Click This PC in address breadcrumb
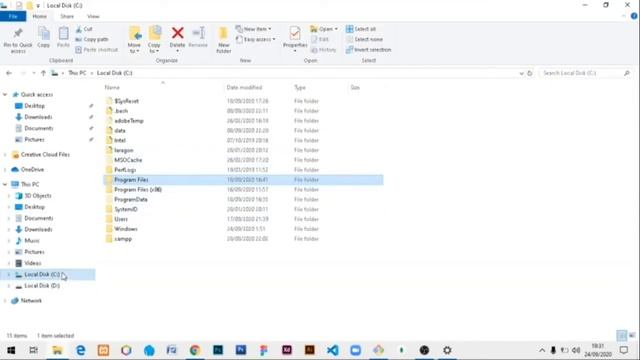Image resolution: width=640 pixels, height=360 pixels. tap(77, 73)
